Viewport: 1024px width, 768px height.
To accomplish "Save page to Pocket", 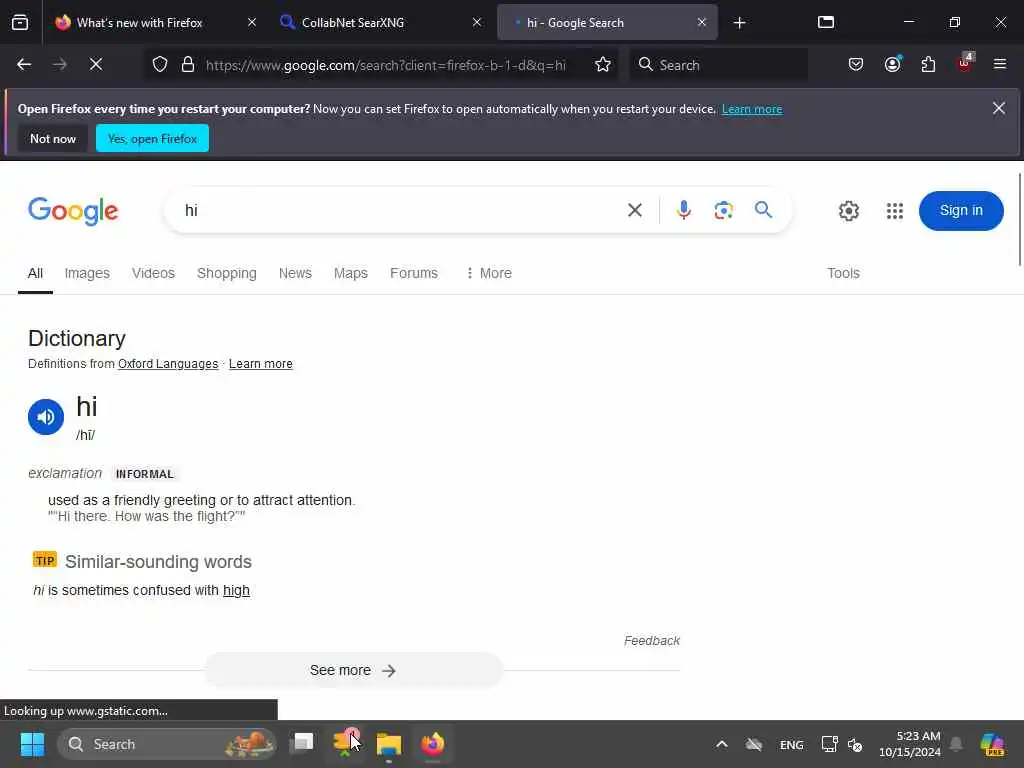I will [x=856, y=64].
